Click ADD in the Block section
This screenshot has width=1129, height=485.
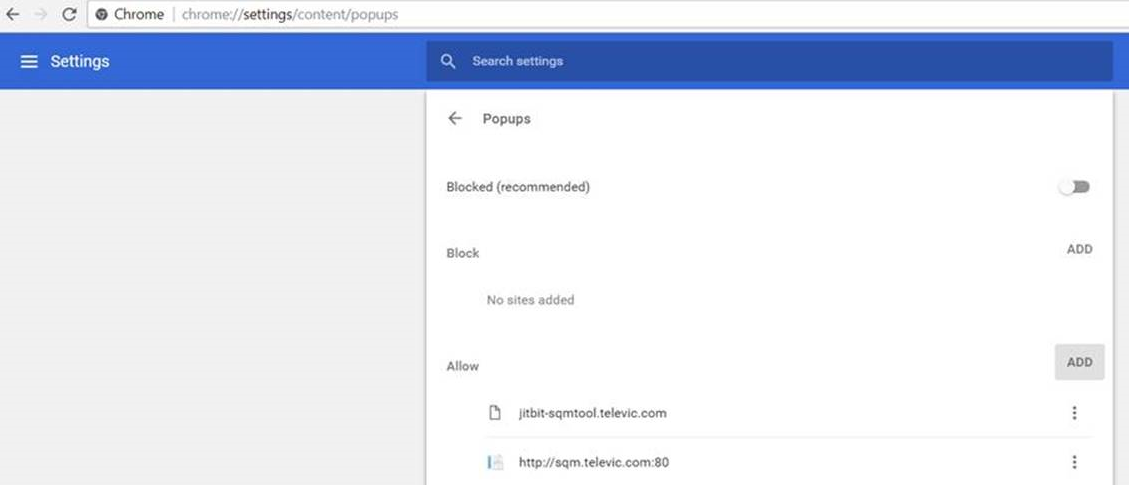(x=1079, y=250)
